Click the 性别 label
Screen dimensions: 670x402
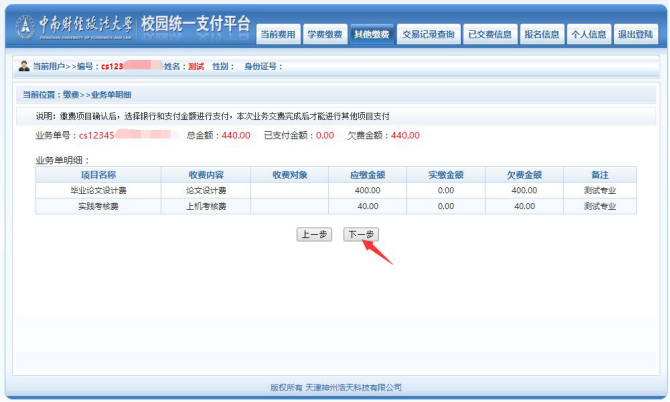point(223,67)
